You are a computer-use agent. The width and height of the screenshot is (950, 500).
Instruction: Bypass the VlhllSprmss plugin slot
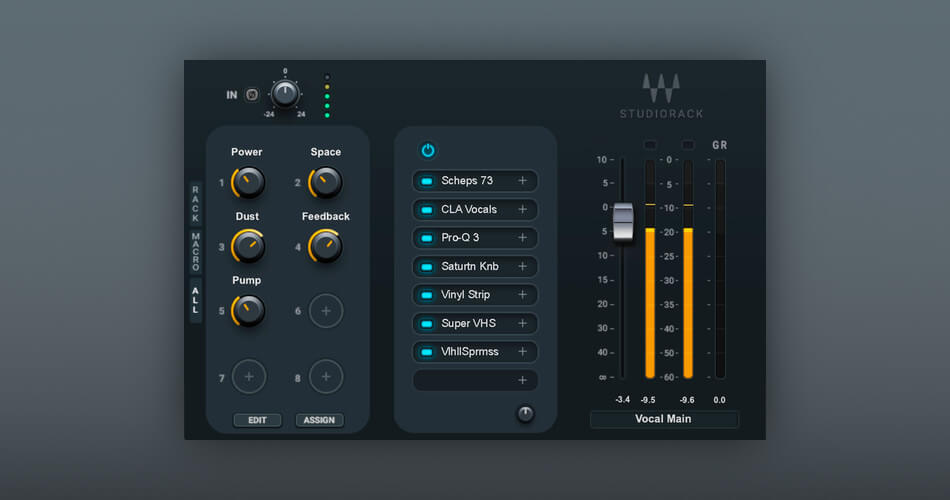tap(427, 352)
